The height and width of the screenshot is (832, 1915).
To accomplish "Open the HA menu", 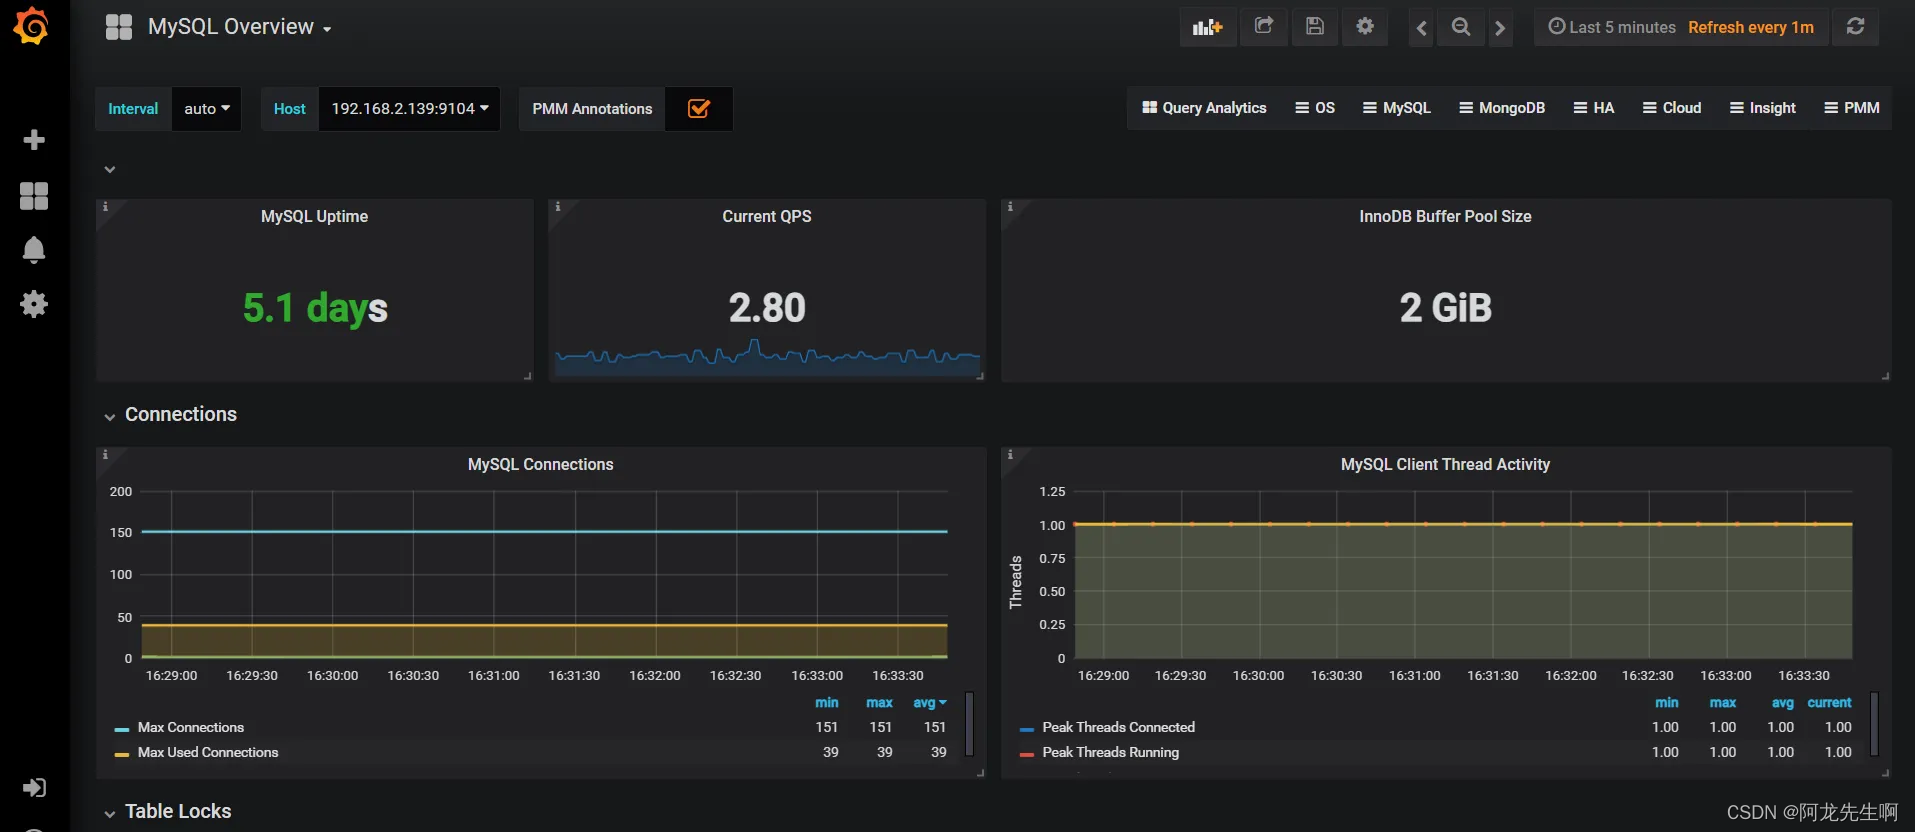I will [1594, 108].
